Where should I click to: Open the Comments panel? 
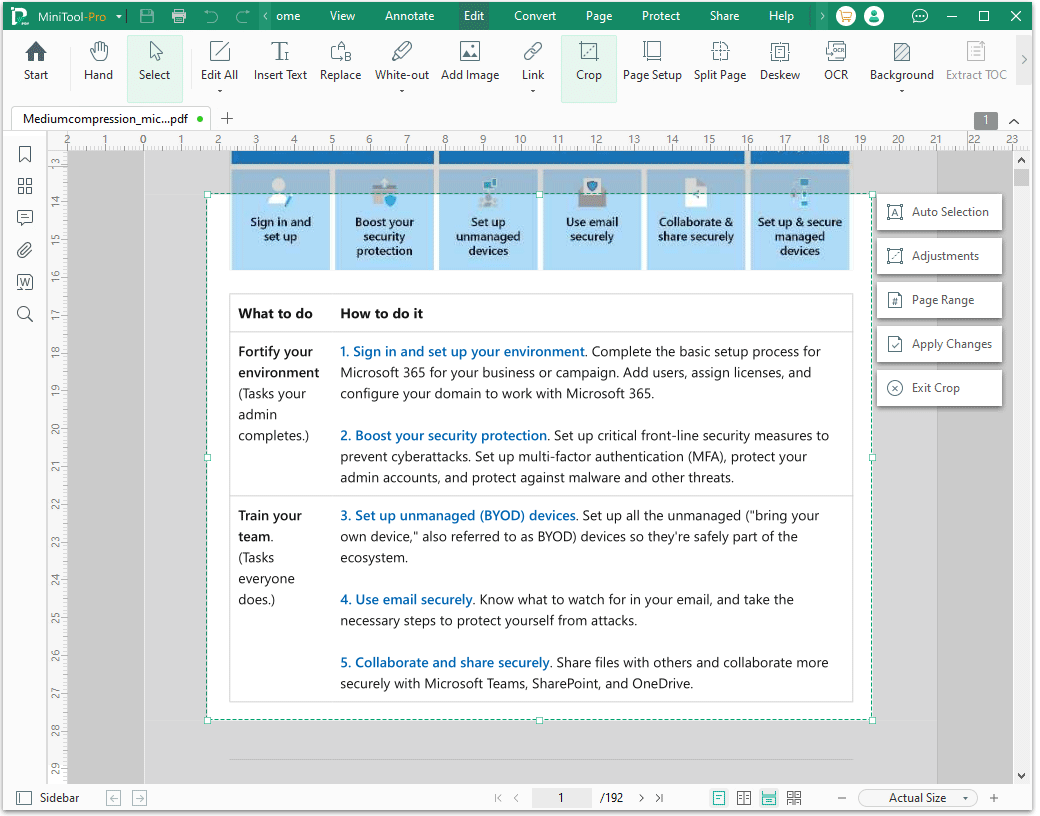24,218
